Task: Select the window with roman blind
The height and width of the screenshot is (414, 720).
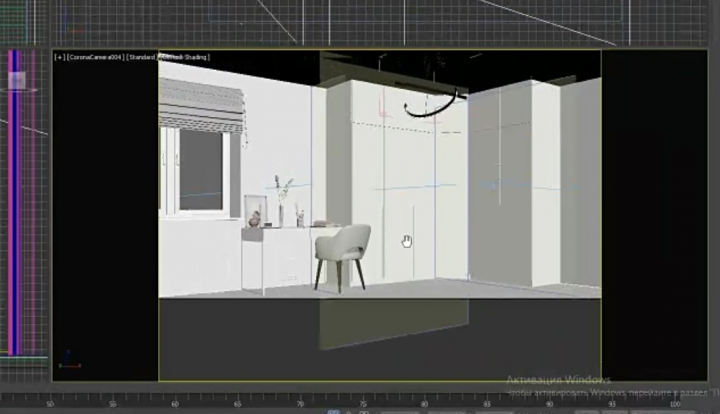Action: point(201,151)
